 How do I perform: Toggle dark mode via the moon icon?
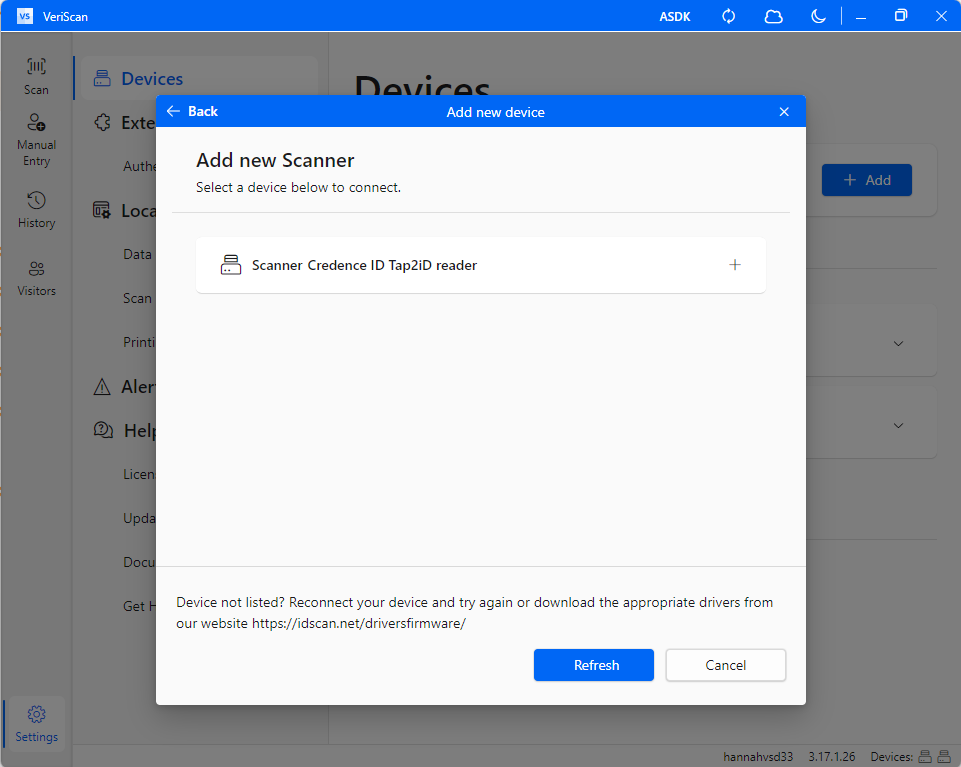point(818,16)
